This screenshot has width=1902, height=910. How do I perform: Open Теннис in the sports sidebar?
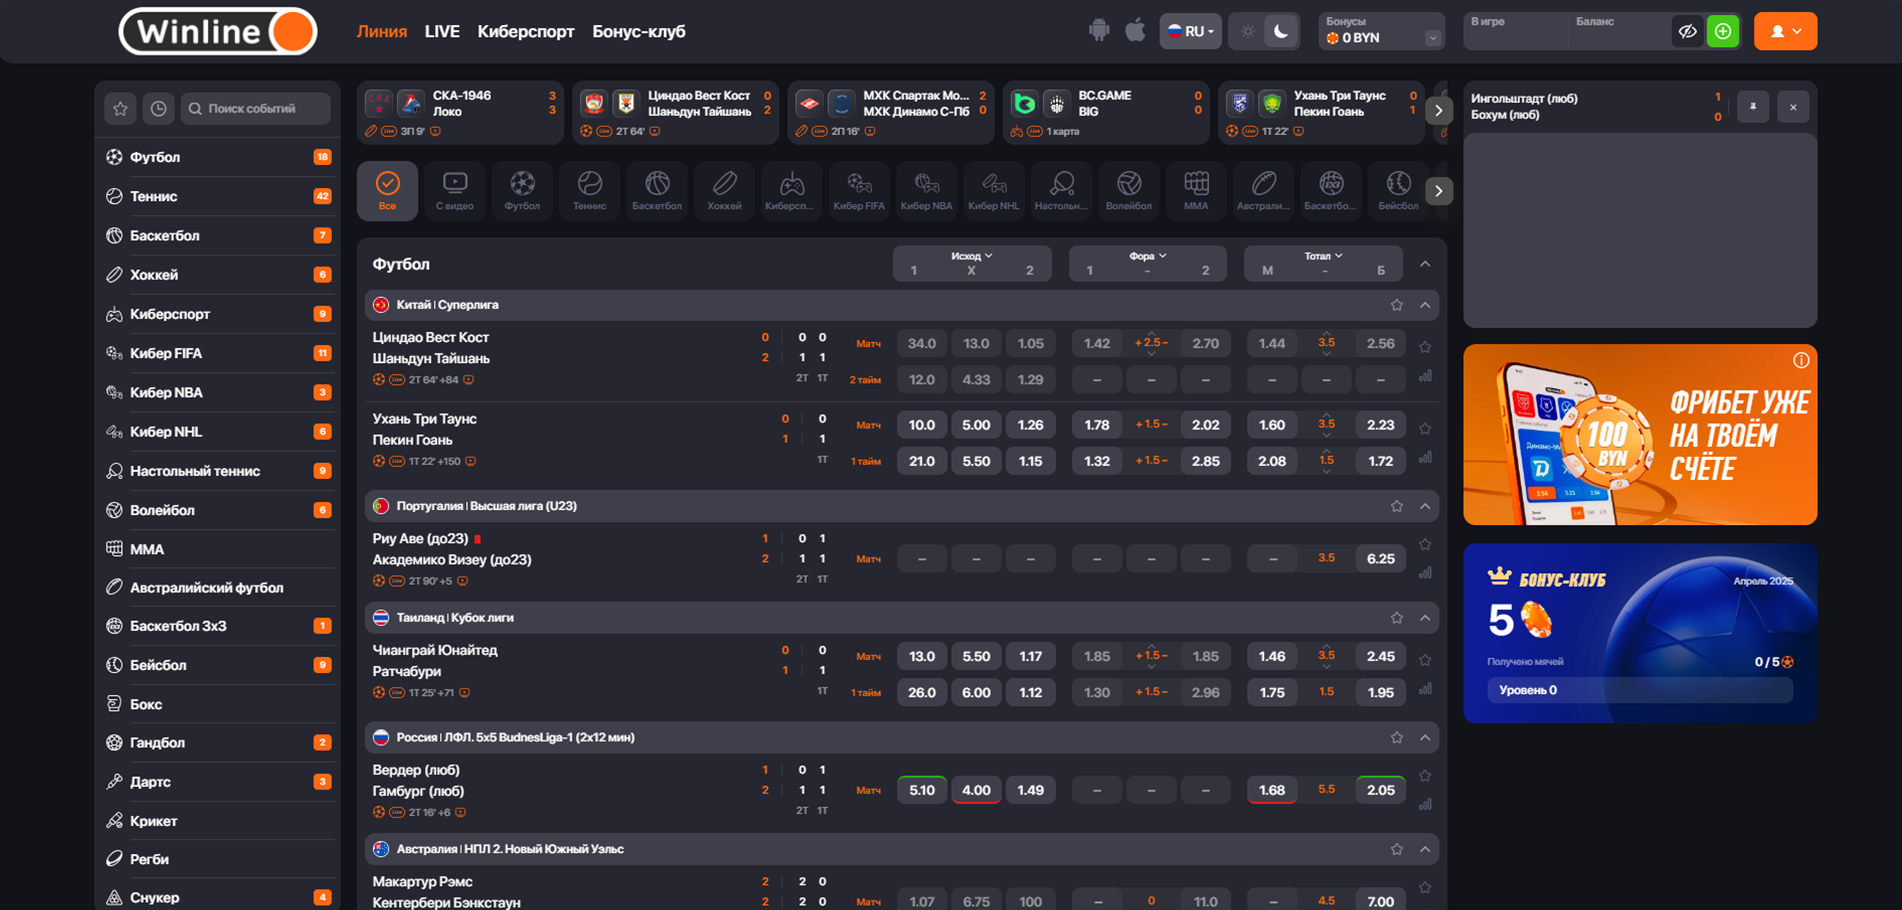[x=154, y=197]
